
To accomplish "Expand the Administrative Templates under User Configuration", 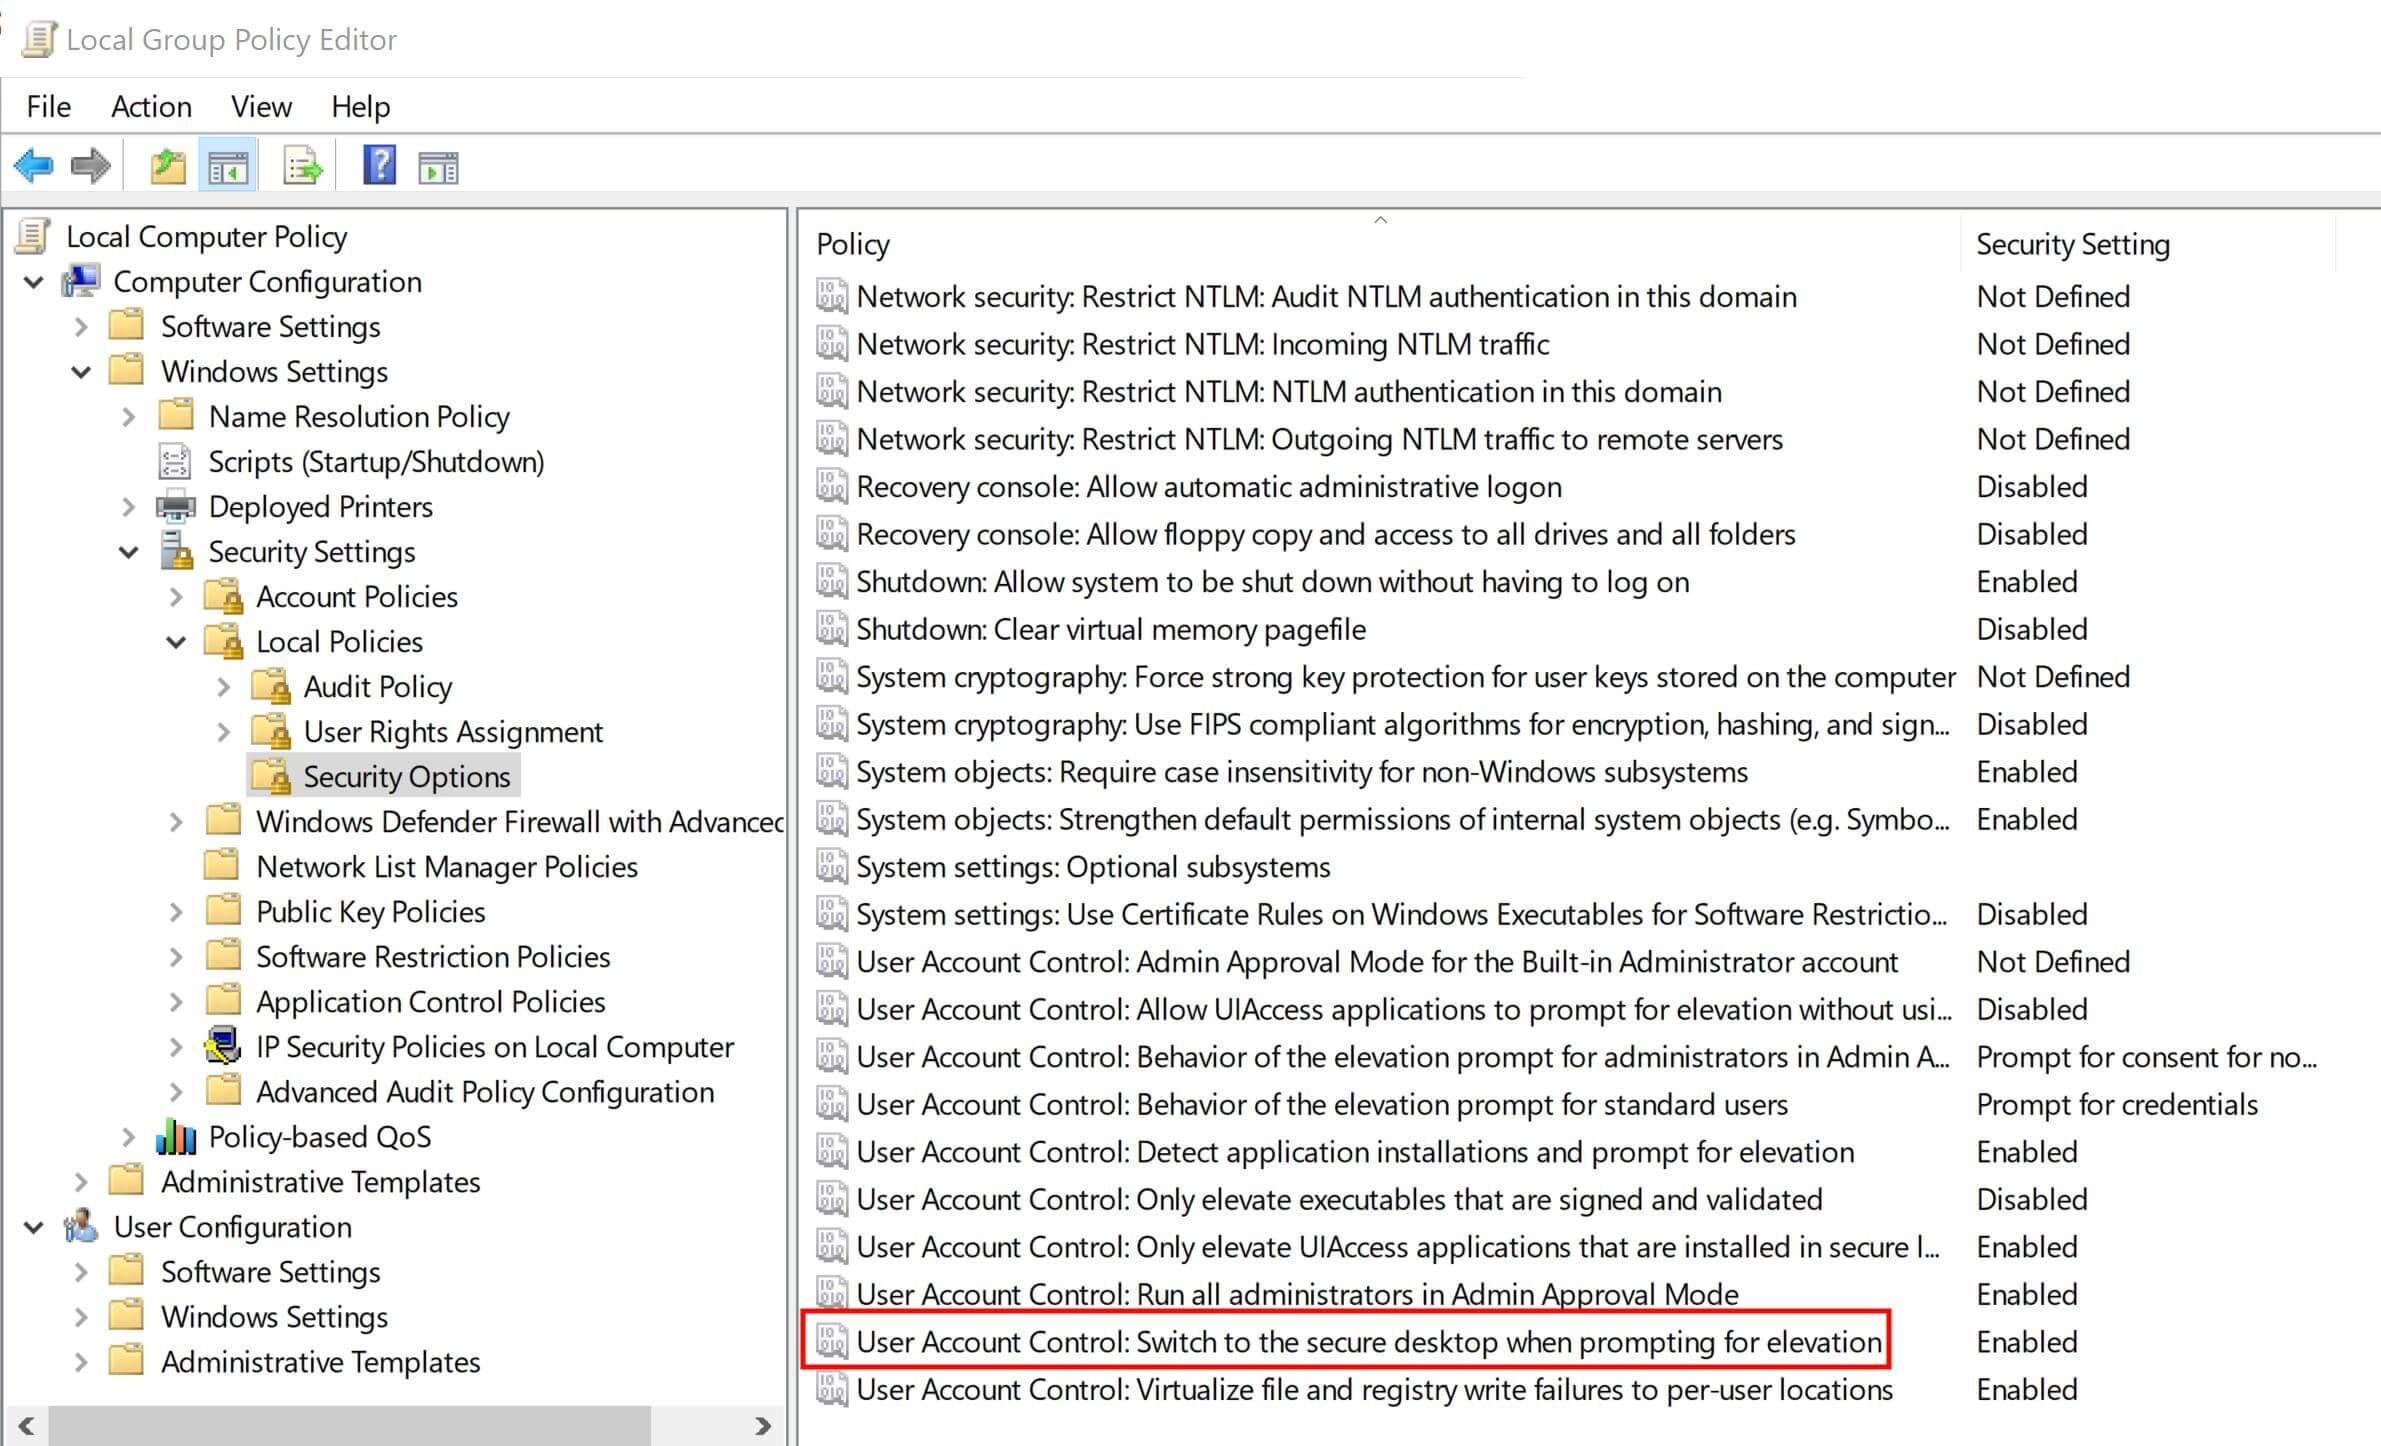I will point(82,1361).
